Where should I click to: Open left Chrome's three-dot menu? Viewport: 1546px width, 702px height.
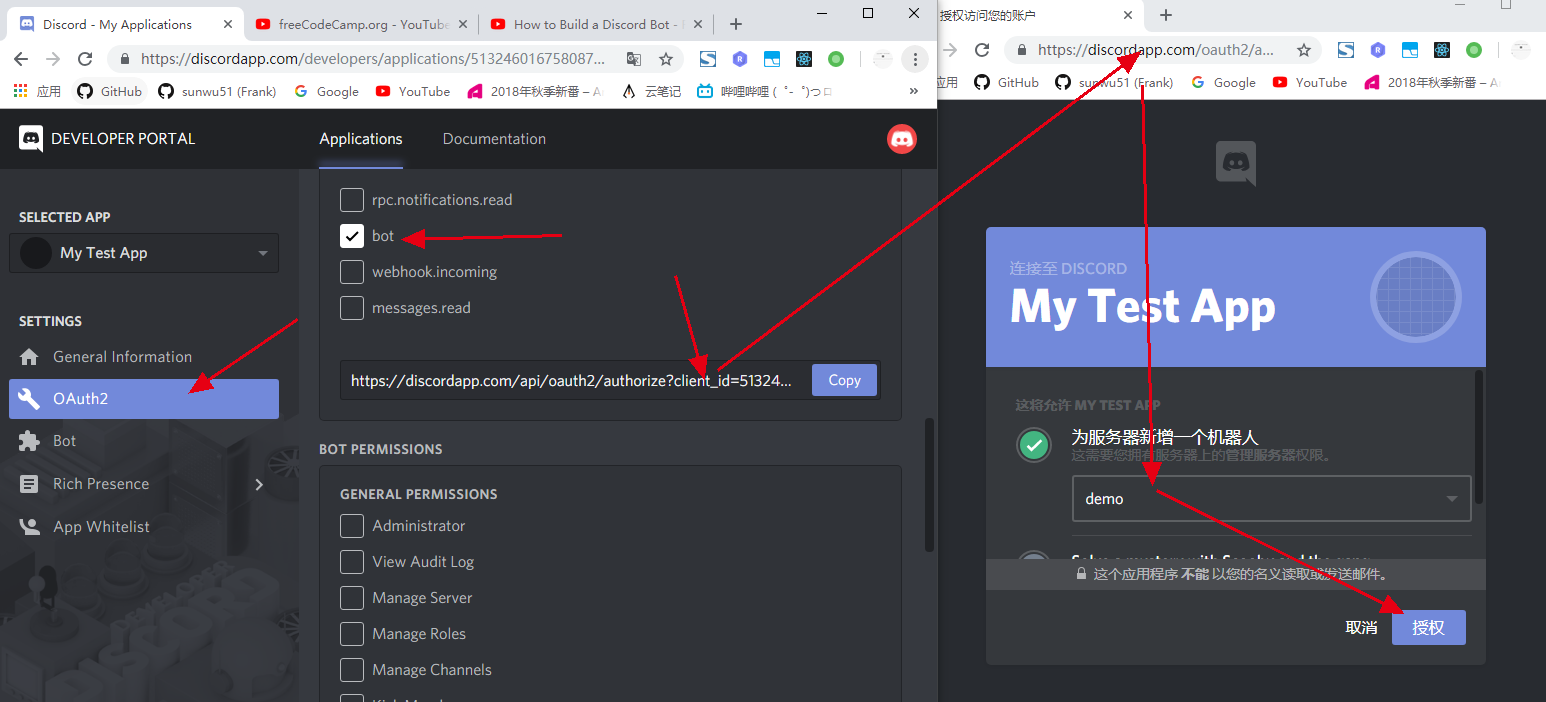915,59
